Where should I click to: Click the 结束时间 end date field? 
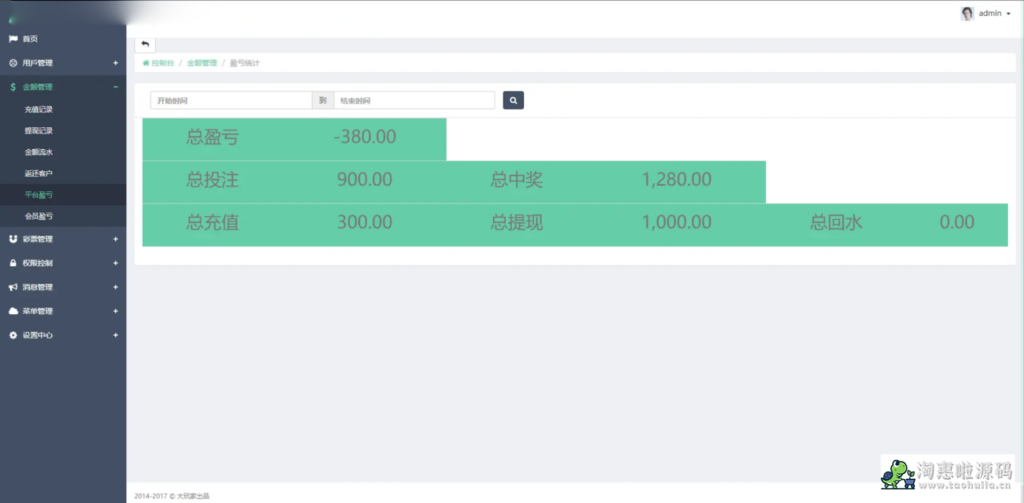click(414, 101)
